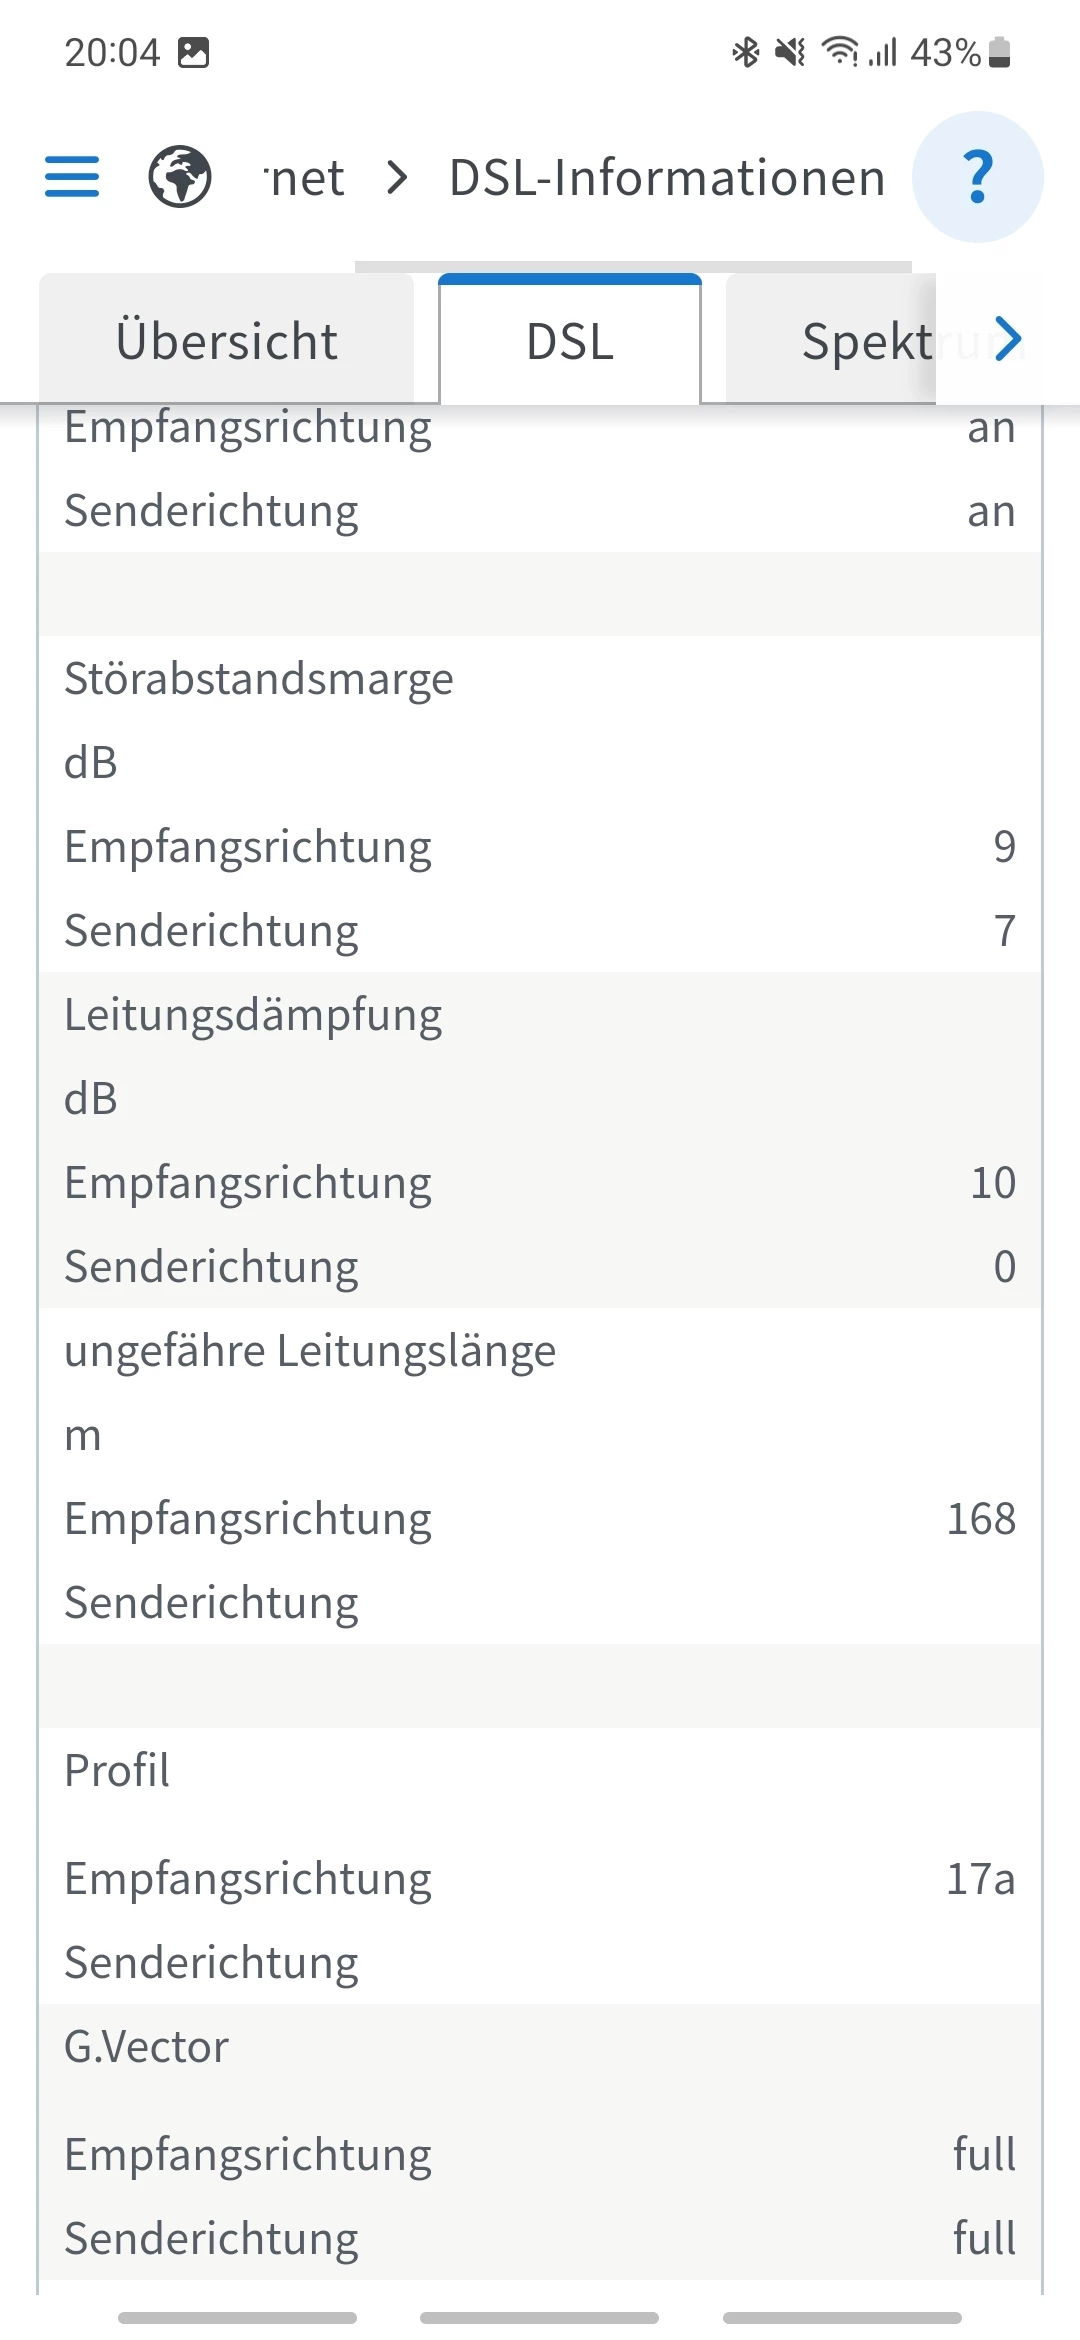The image size is (1080, 2340).
Task: Tap the Profil 17a value
Action: coord(980,1879)
